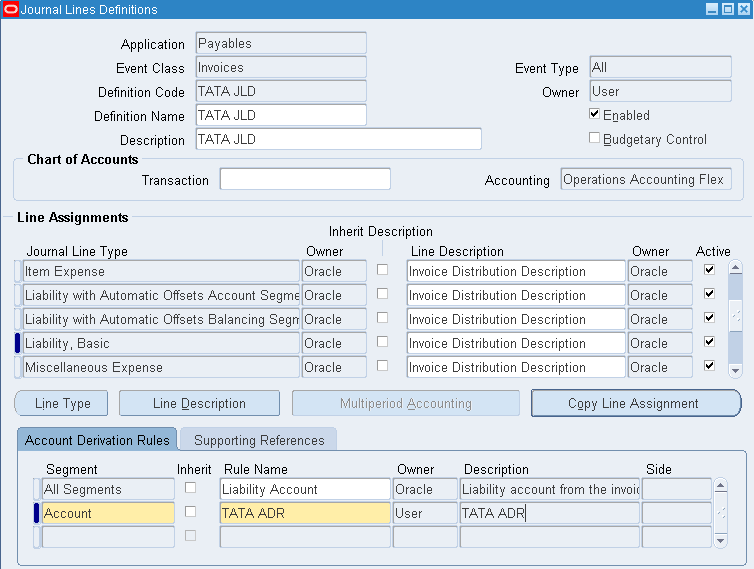
Task: Click the Account Derivation Rules scroll up arrow
Action: pyautogui.click(x=719, y=487)
